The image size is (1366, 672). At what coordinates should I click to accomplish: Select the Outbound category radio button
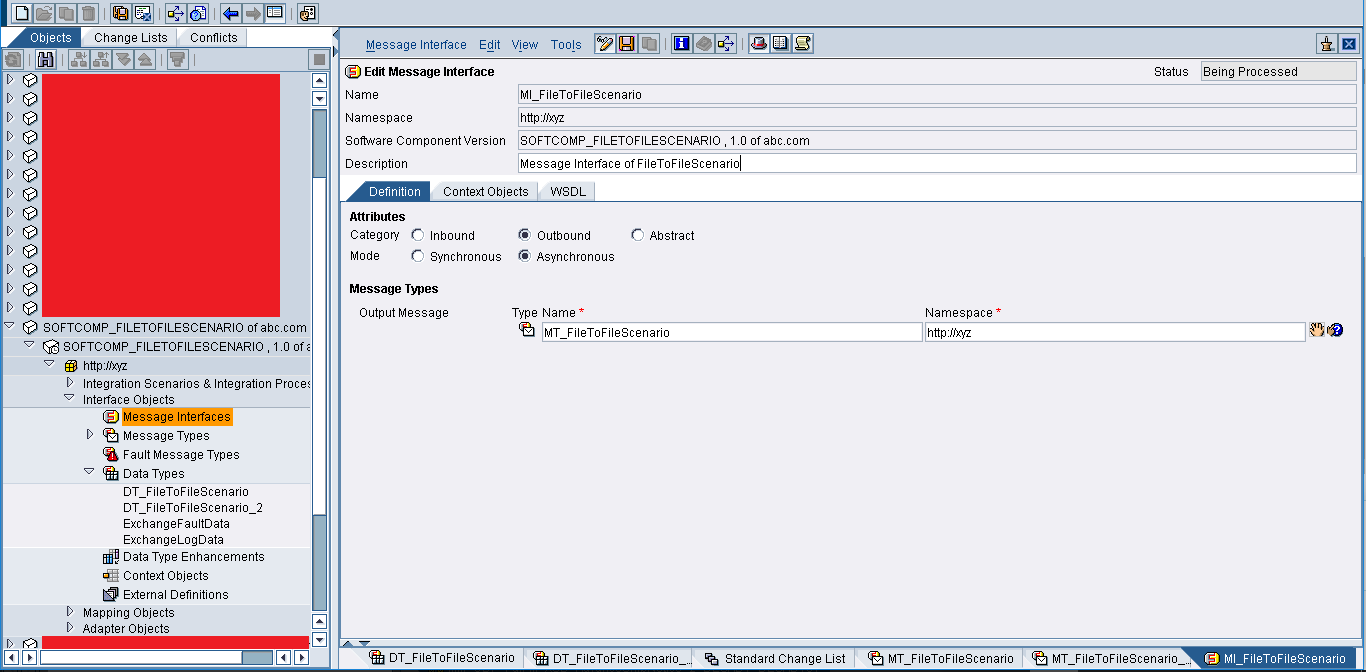point(523,235)
